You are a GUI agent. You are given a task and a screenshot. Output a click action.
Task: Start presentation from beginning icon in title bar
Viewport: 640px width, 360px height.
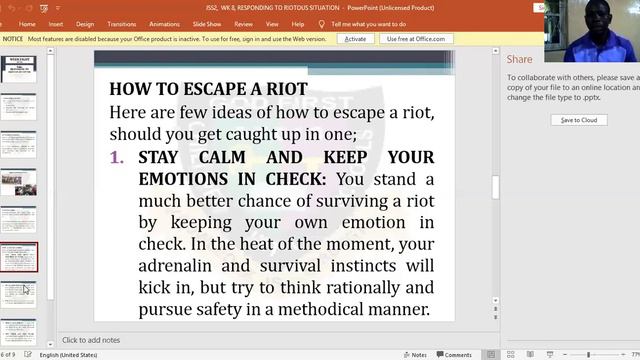(x=44, y=8)
